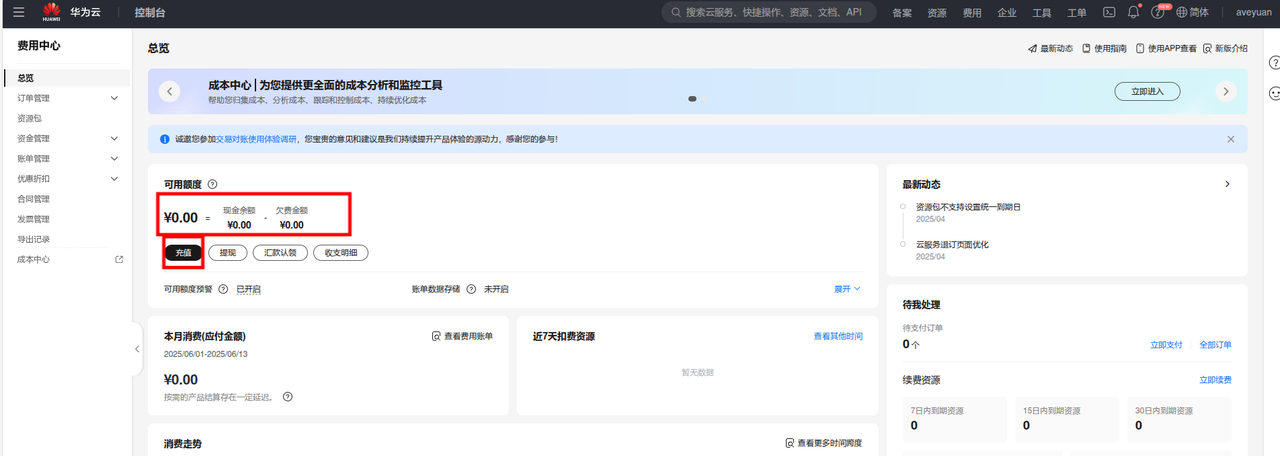1280x456 pixels.
Task: Click 立即续费 link
Action: tap(1216, 381)
